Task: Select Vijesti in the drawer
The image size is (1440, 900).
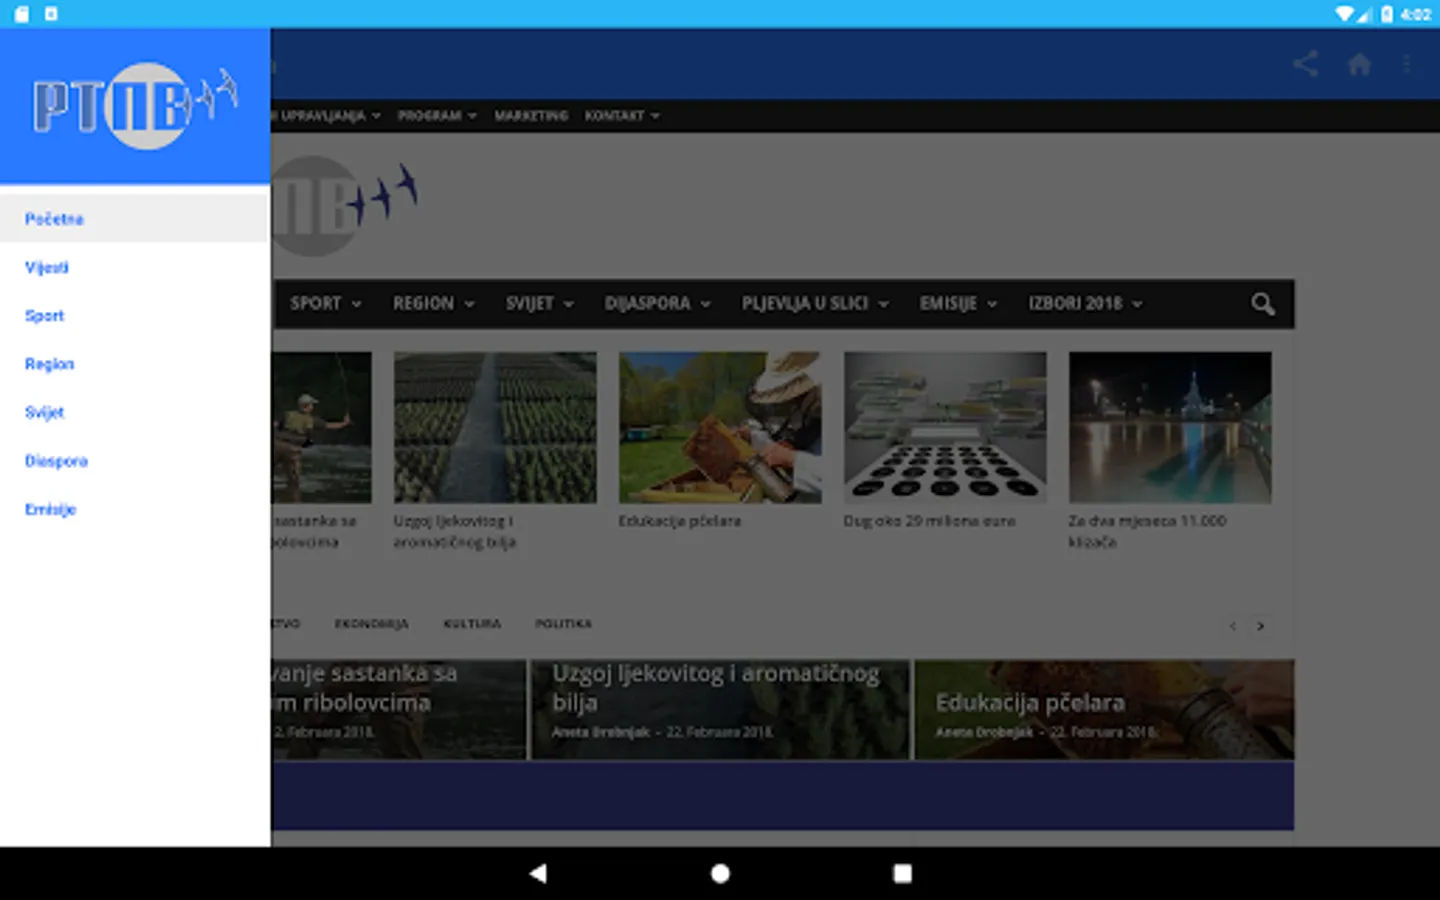Action: (x=135, y=267)
